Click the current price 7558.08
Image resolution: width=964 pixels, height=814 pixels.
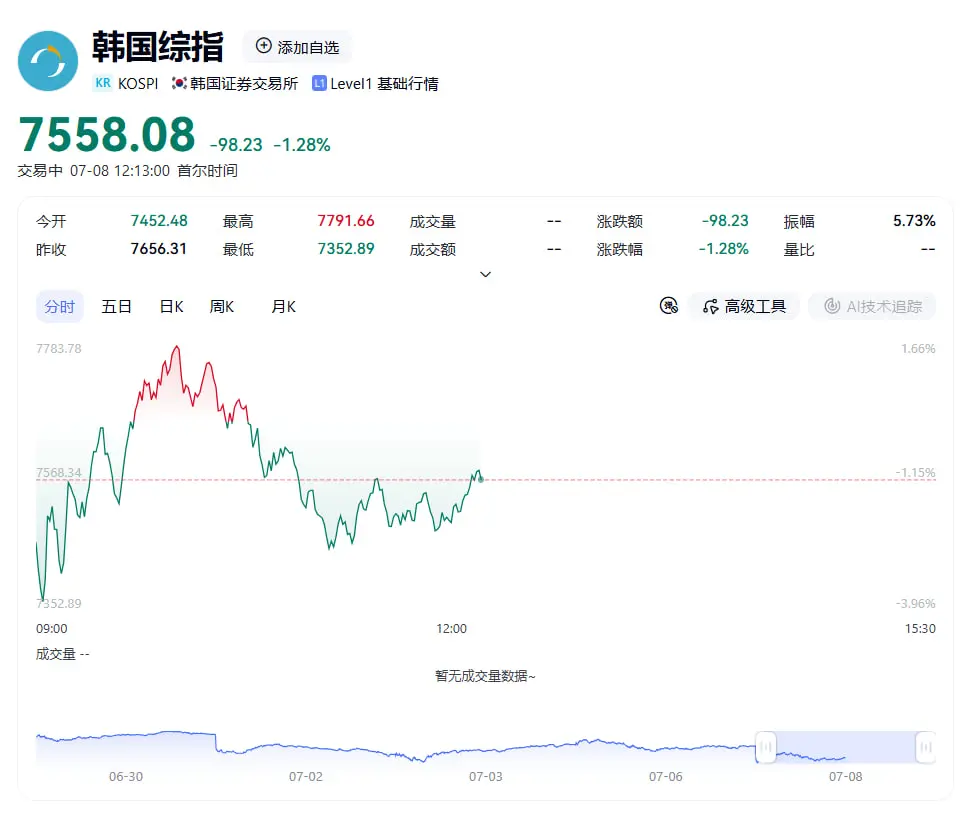click(107, 134)
